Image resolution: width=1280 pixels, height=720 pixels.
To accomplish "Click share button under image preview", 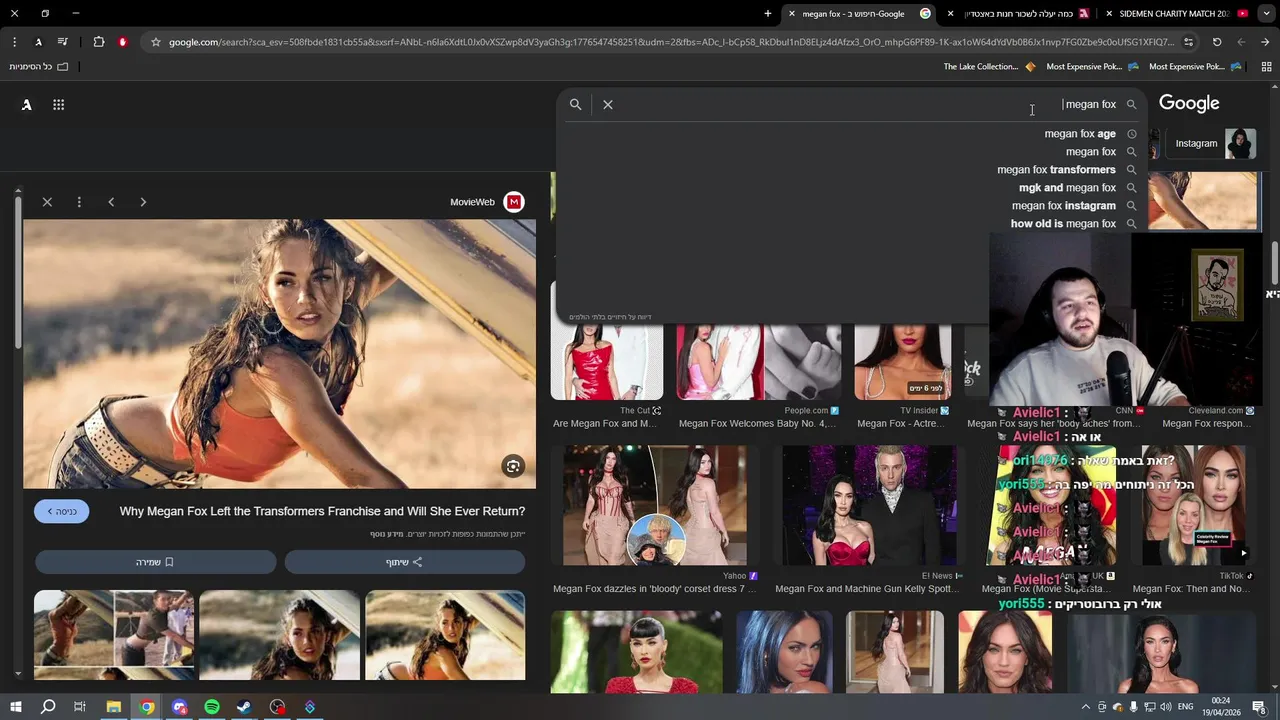I will [404, 562].
